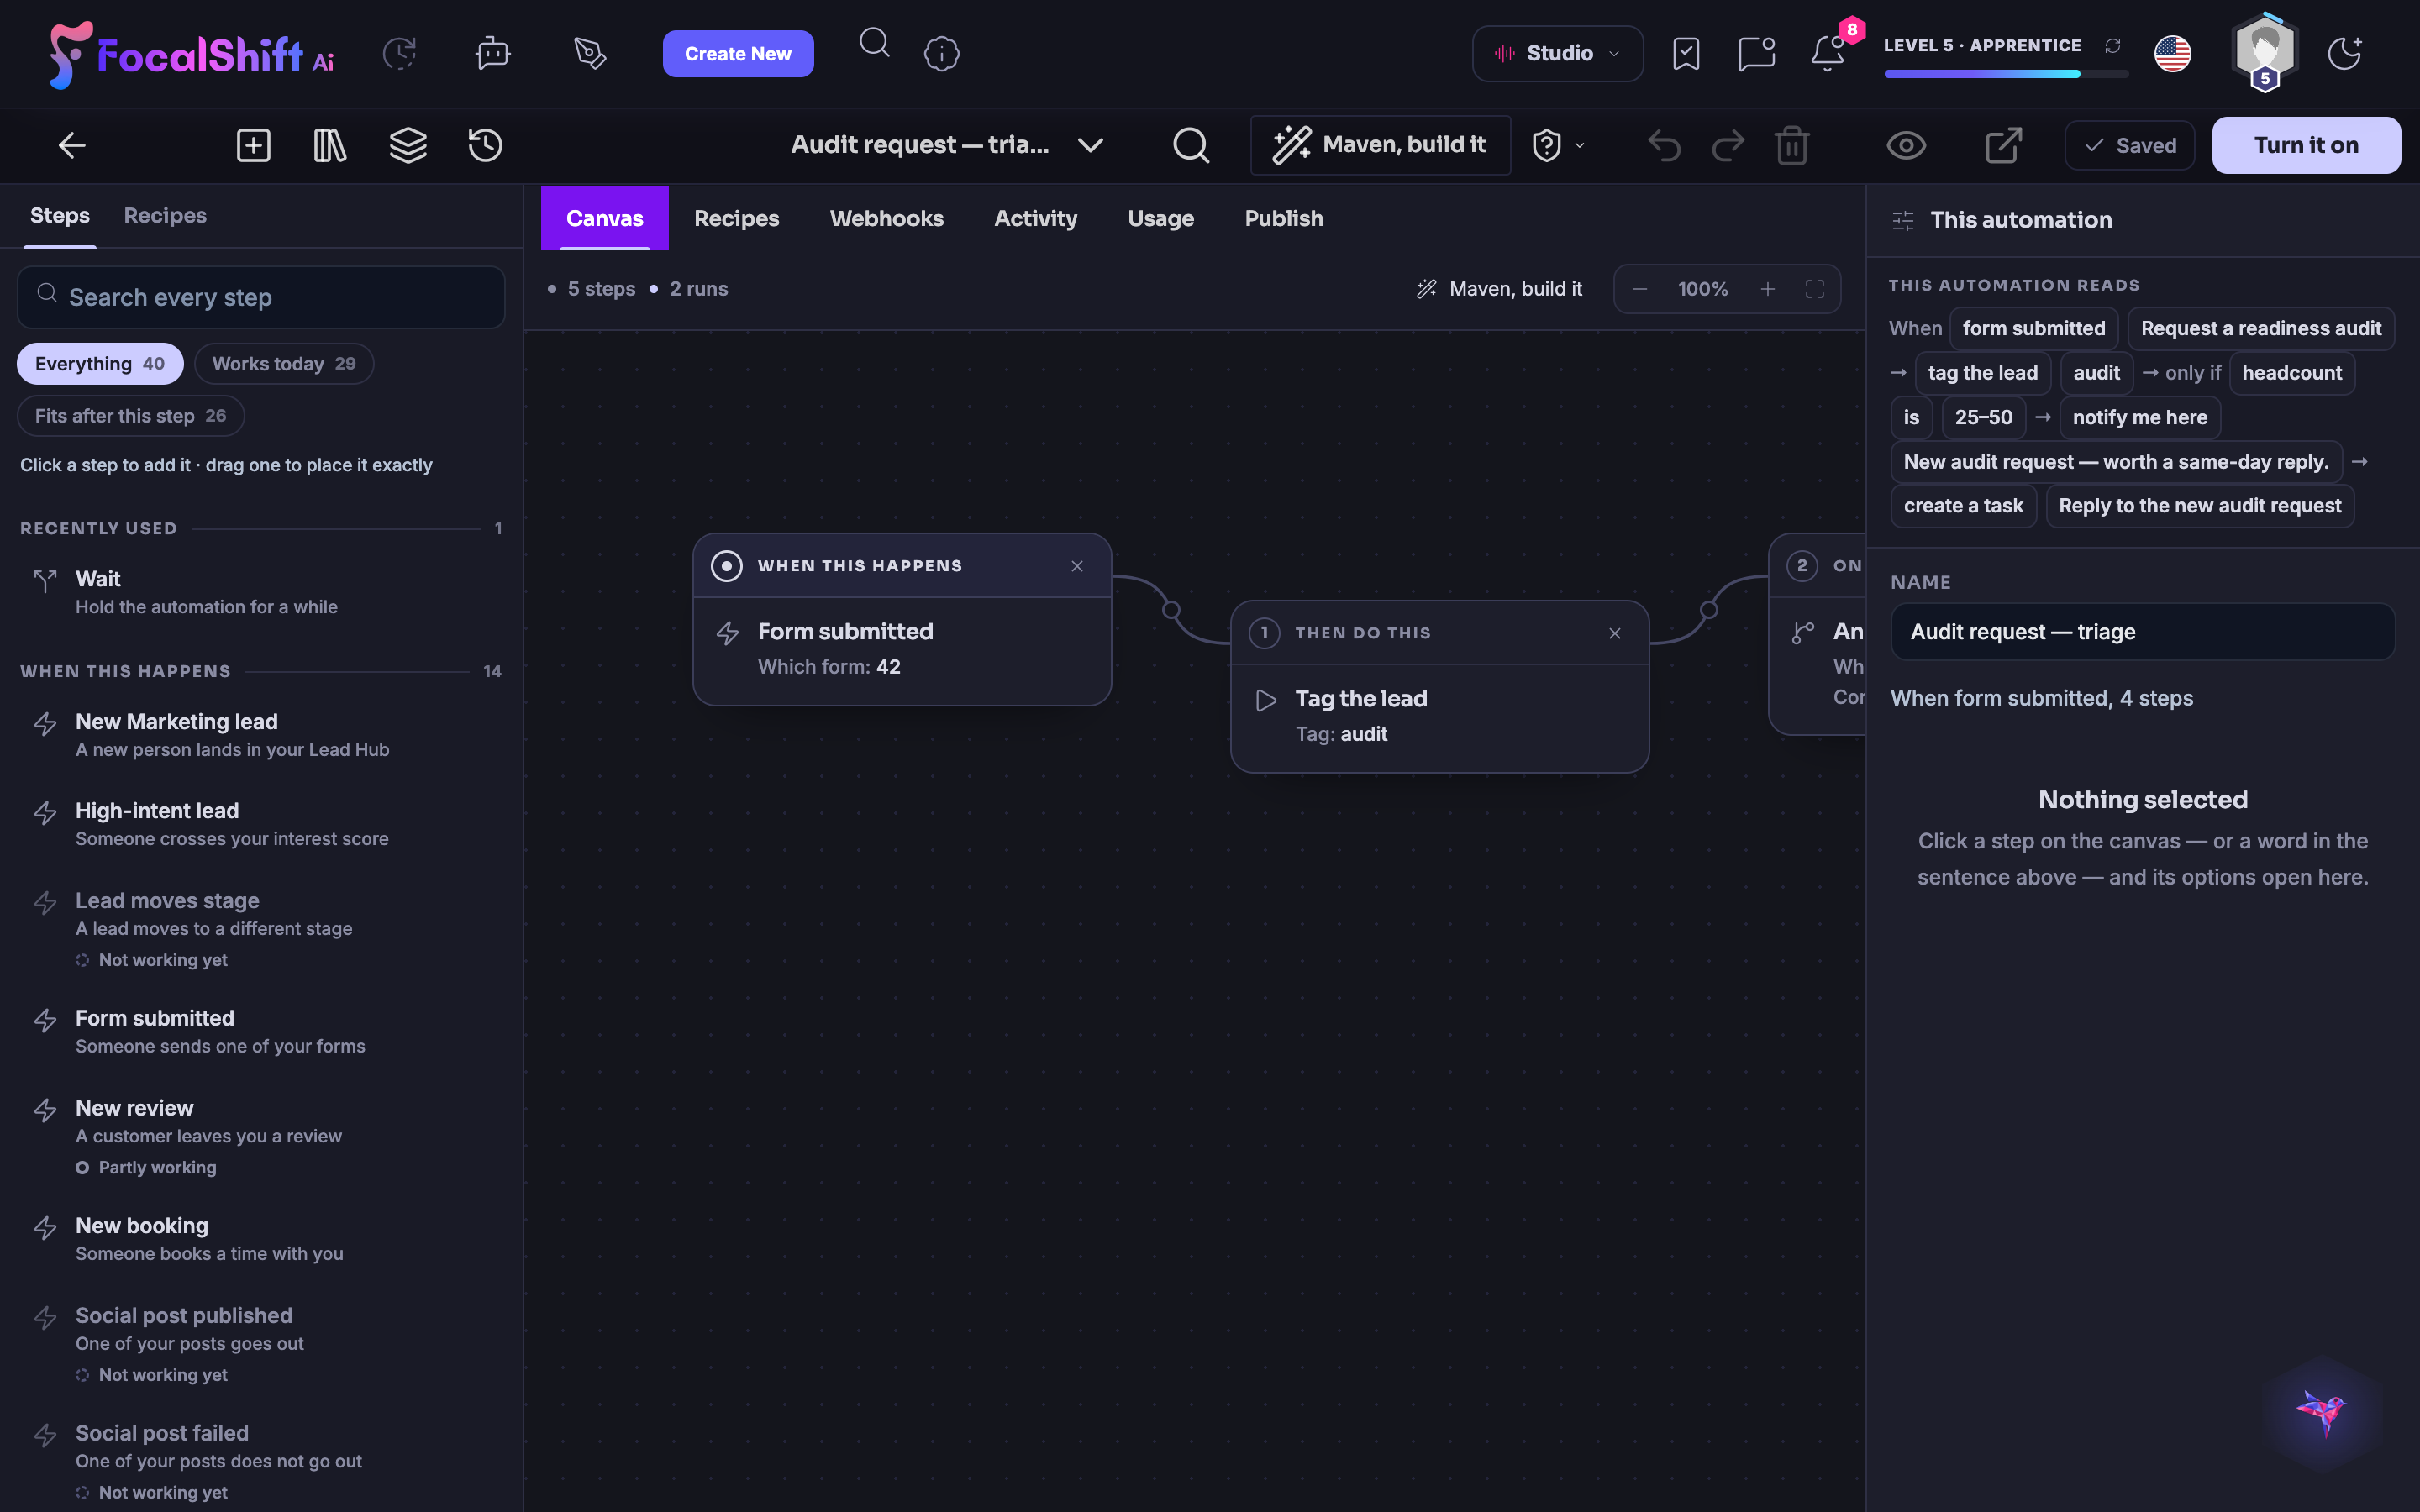Click the Create New button
Viewport: 2420px width, 1512px height.
738,54
